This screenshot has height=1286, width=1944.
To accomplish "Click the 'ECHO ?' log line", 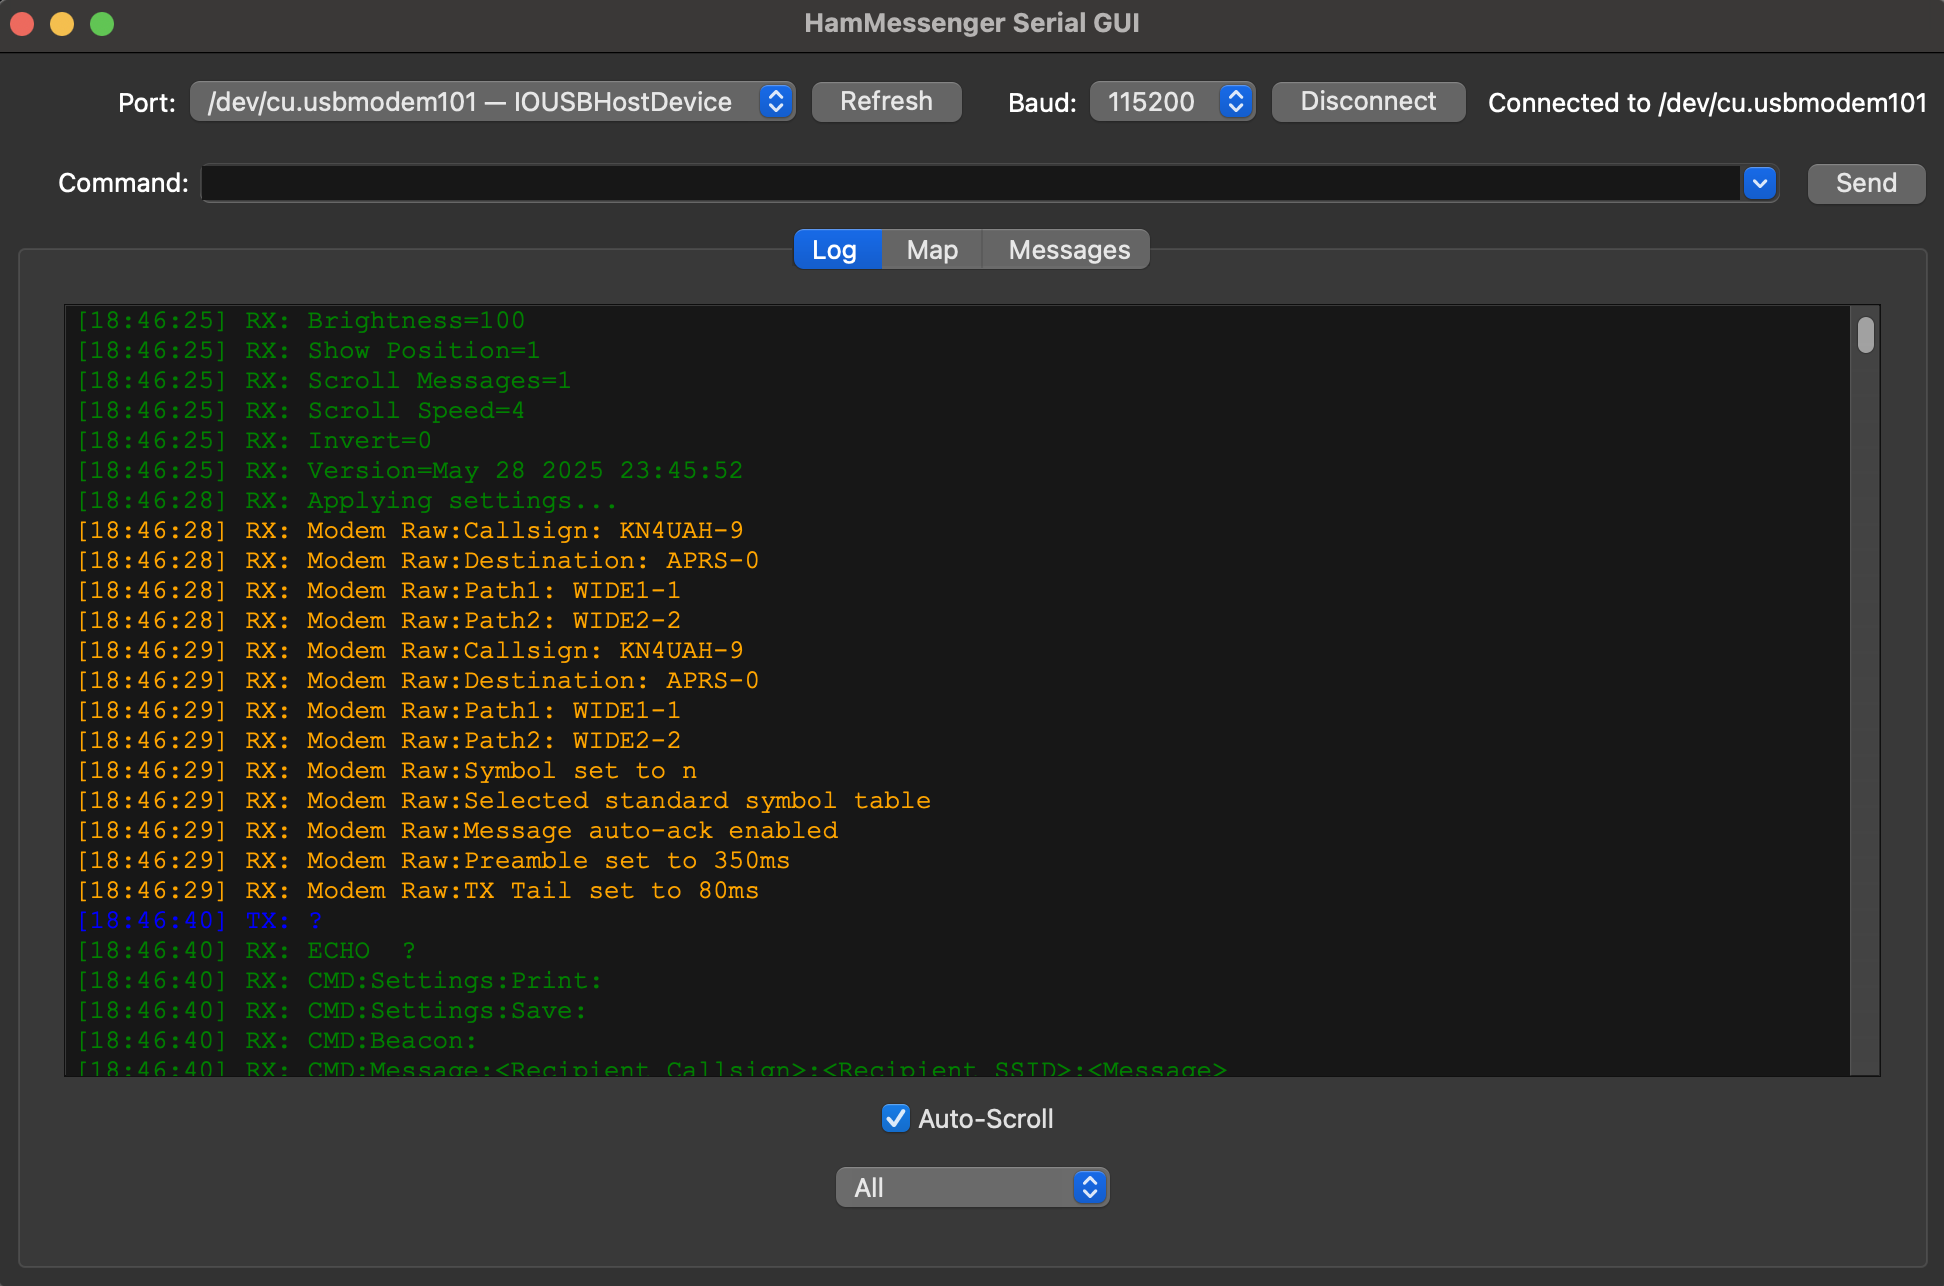I will tap(247, 951).
